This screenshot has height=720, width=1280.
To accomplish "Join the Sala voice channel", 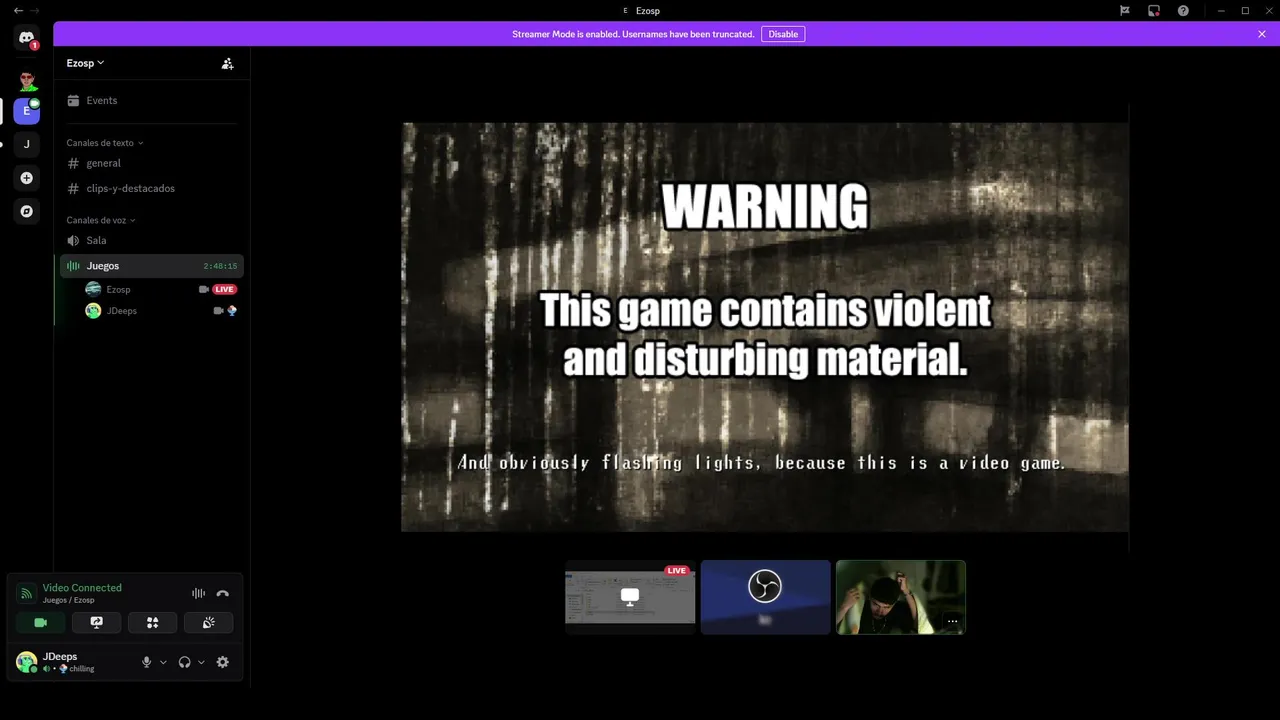I will 151,240.
